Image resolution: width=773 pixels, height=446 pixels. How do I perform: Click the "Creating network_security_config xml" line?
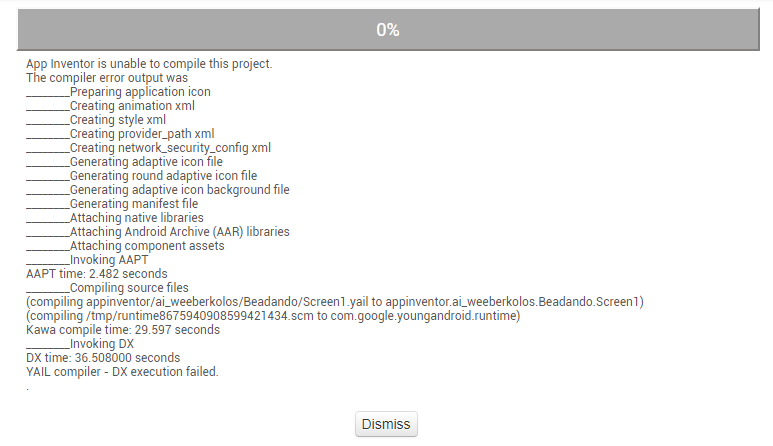tap(170, 148)
